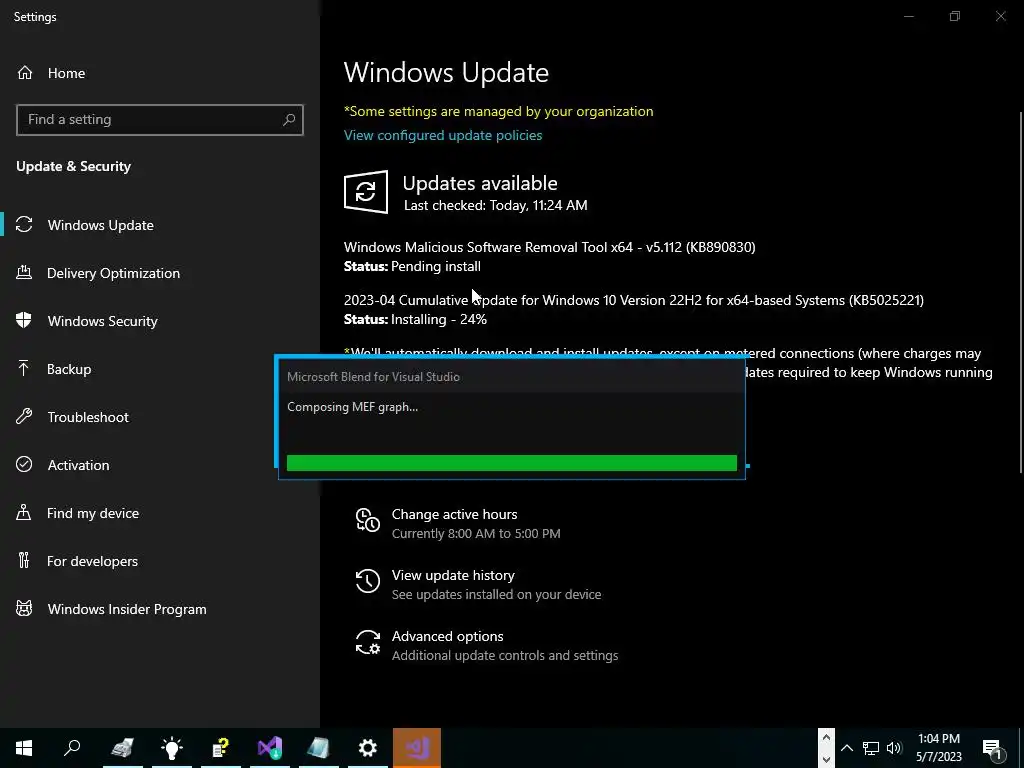Viewport: 1024px width, 768px height.
Task: Switch to Blend for Visual Studio taskbar icon
Action: (417, 748)
